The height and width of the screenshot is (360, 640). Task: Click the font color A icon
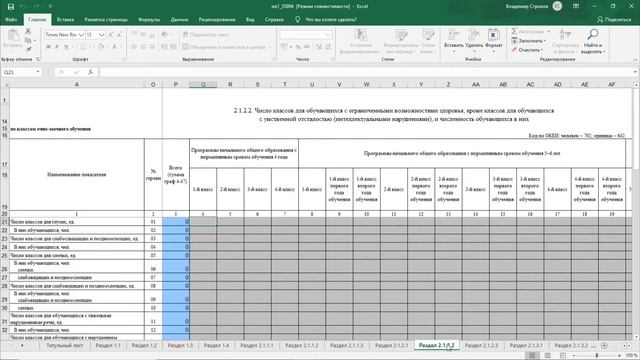[114, 47]
